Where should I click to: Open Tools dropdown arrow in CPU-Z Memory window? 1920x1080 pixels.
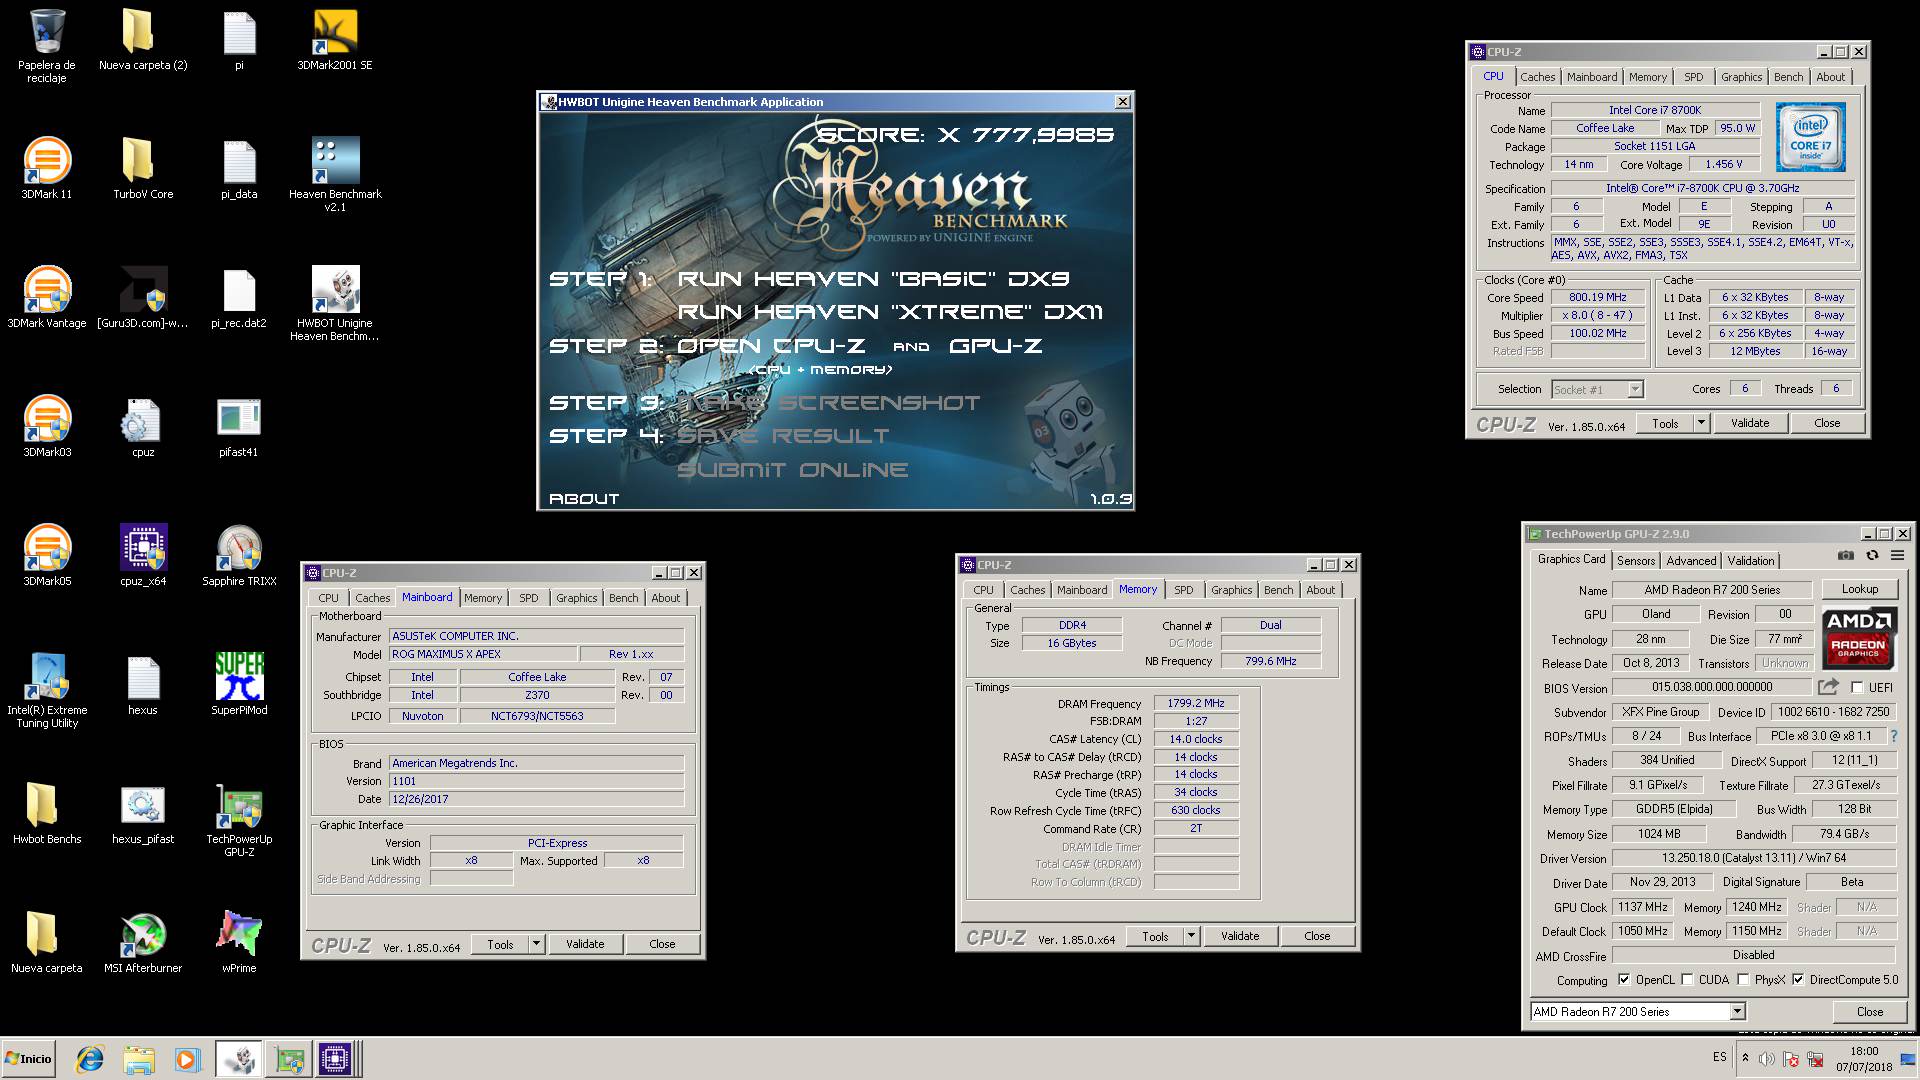(x=1191, y=936)
